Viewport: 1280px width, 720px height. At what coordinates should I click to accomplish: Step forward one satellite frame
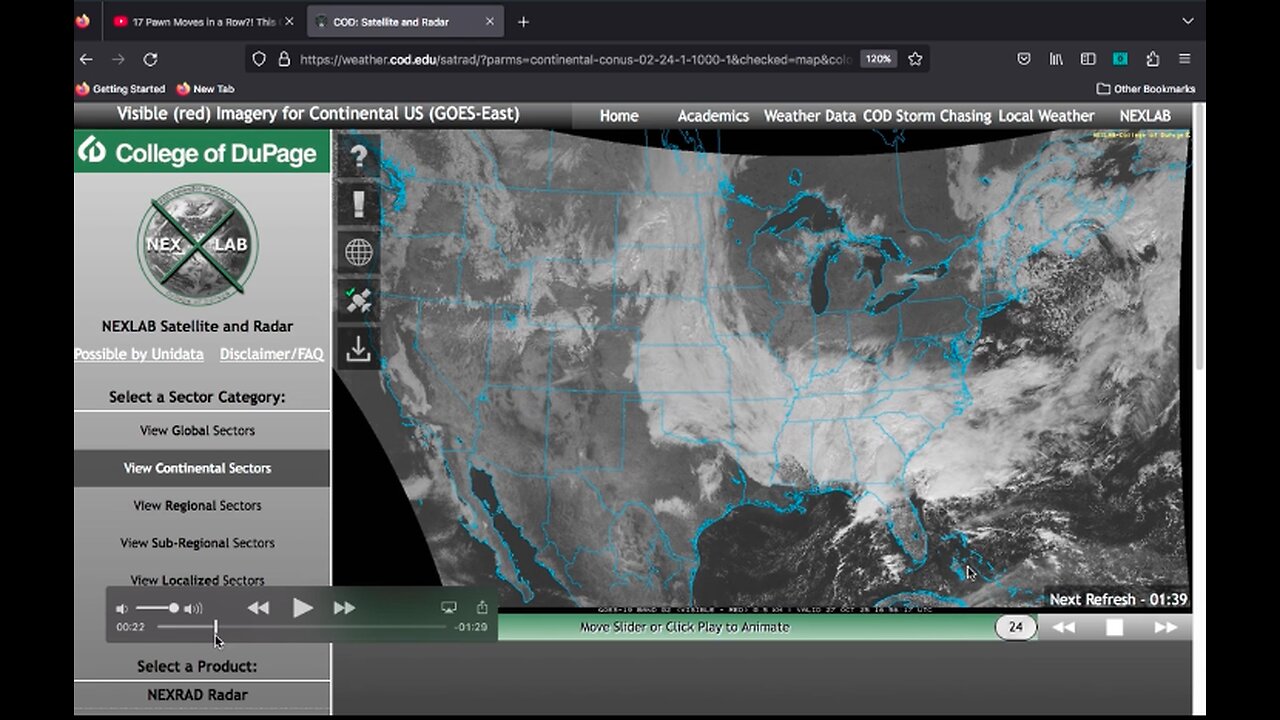coord(1166,627)
